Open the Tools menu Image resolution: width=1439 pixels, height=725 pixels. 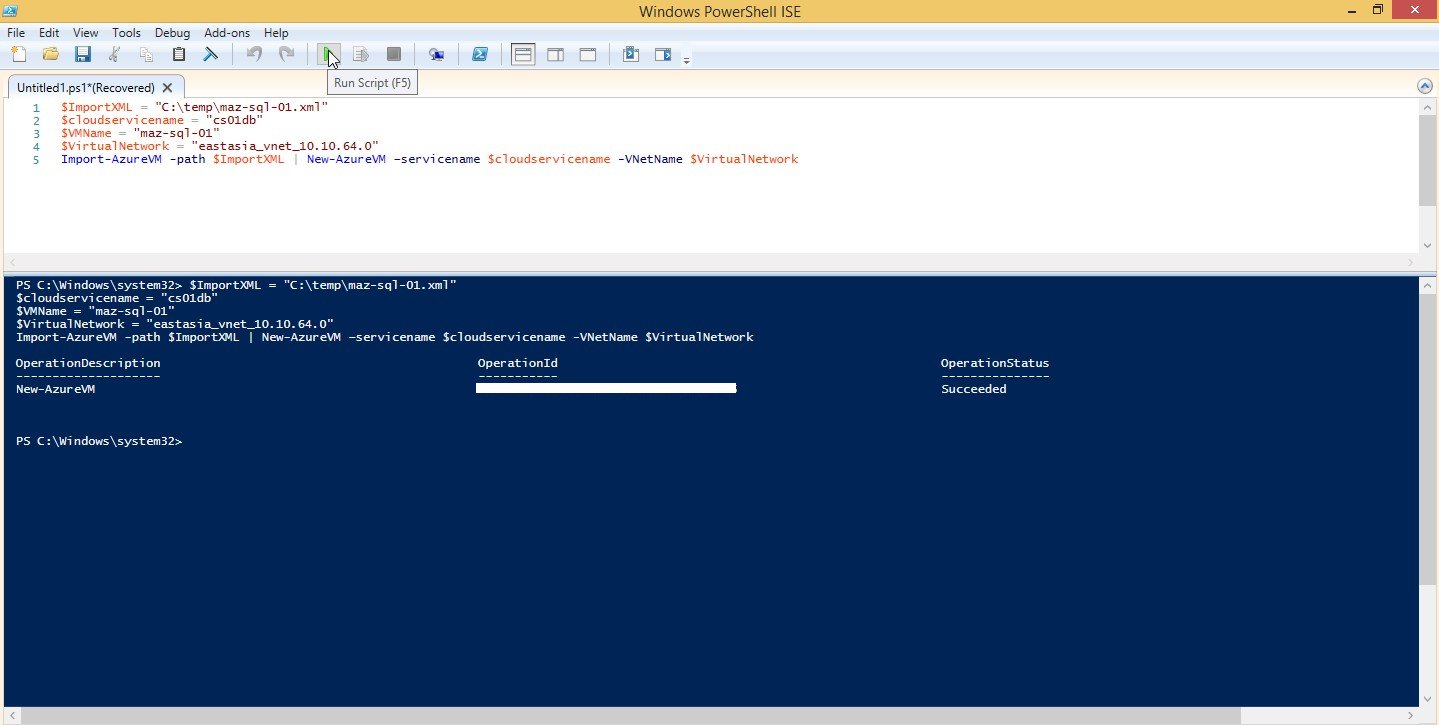[126, 33]
